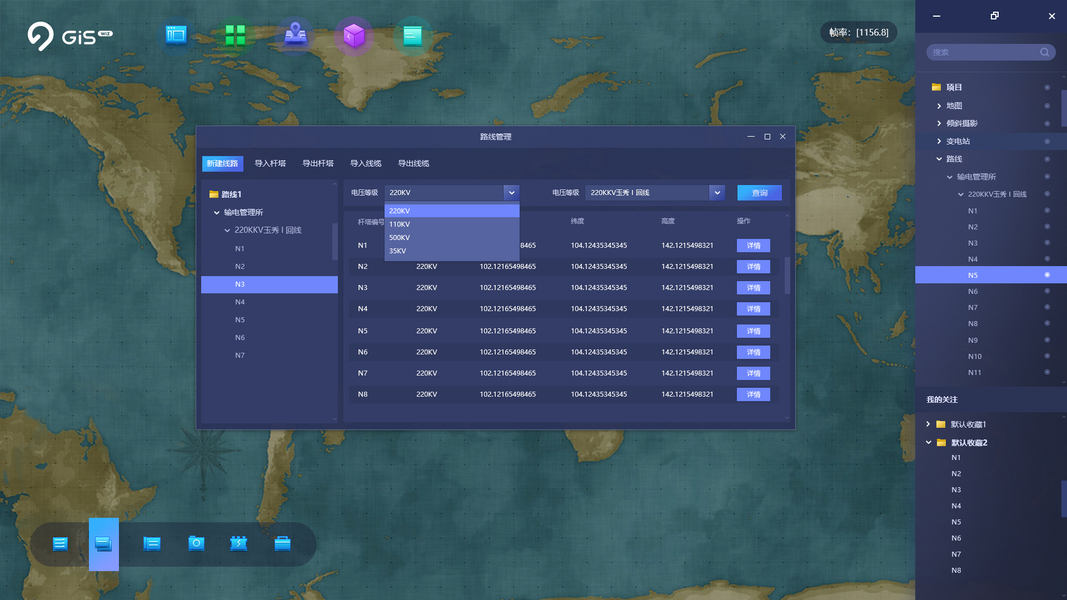Open the blue window panel icon in top toolbar
This screenshot has width=1067, height=600.
click(176, 35)
